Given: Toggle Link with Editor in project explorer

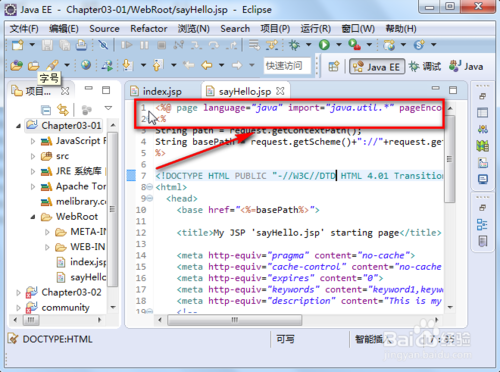Looking at the screenshot, I should tap(63, 110).
